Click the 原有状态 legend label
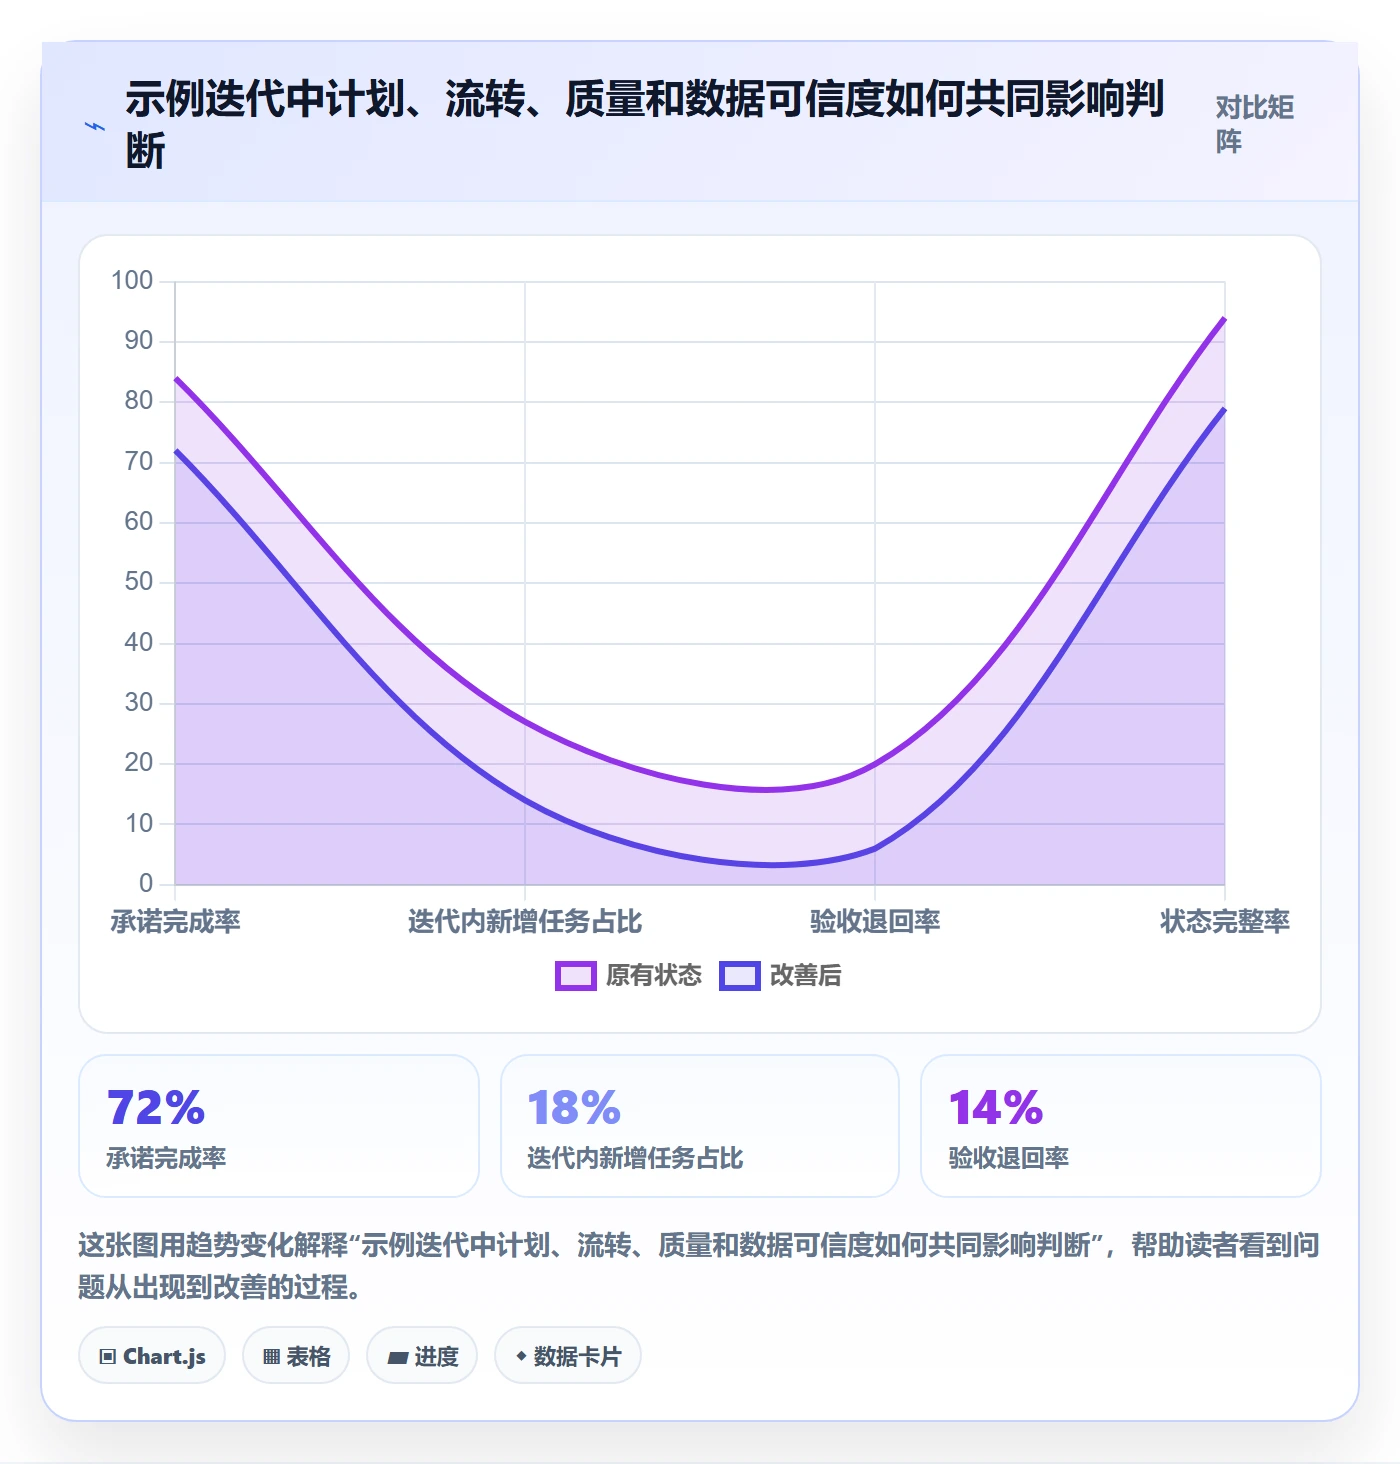The image size is (1400, 1464). (x=654, y=976)
